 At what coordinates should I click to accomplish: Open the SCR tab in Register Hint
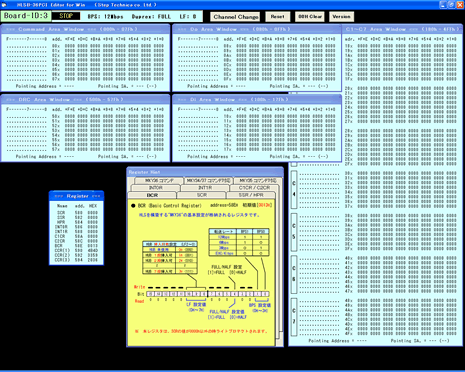point(202,195)
